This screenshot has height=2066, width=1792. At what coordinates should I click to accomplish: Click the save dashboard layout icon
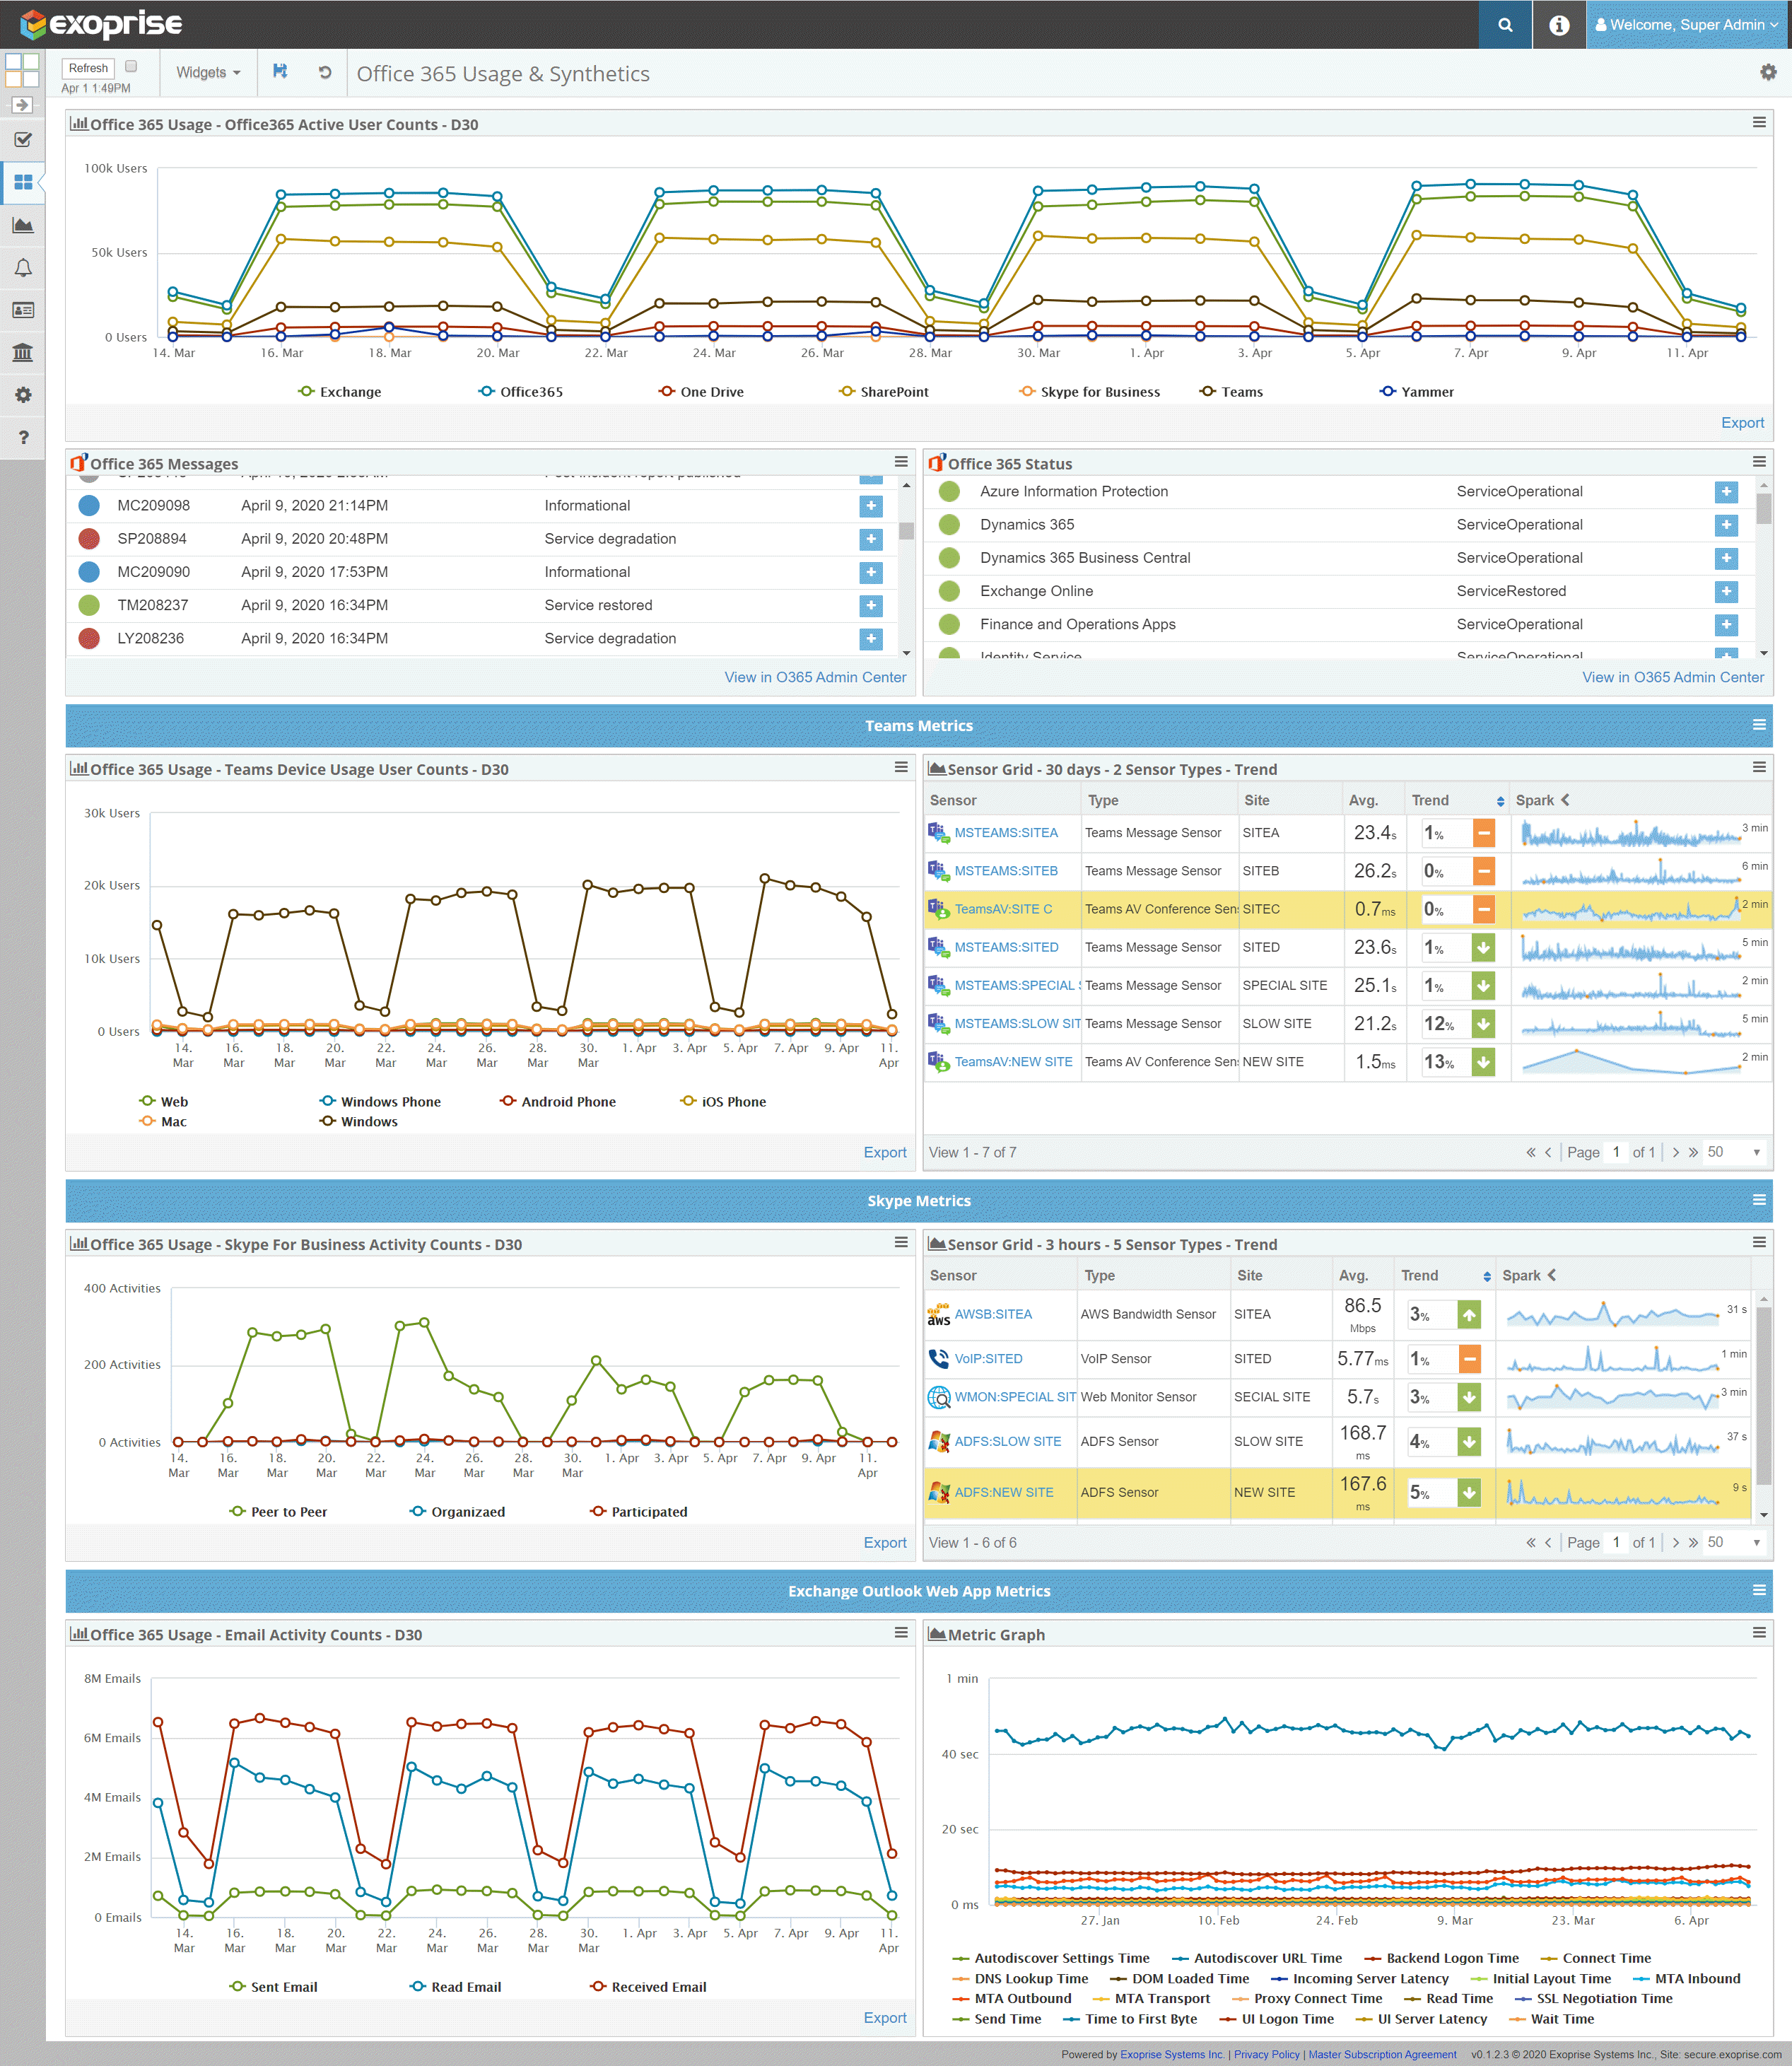[280, 72]
